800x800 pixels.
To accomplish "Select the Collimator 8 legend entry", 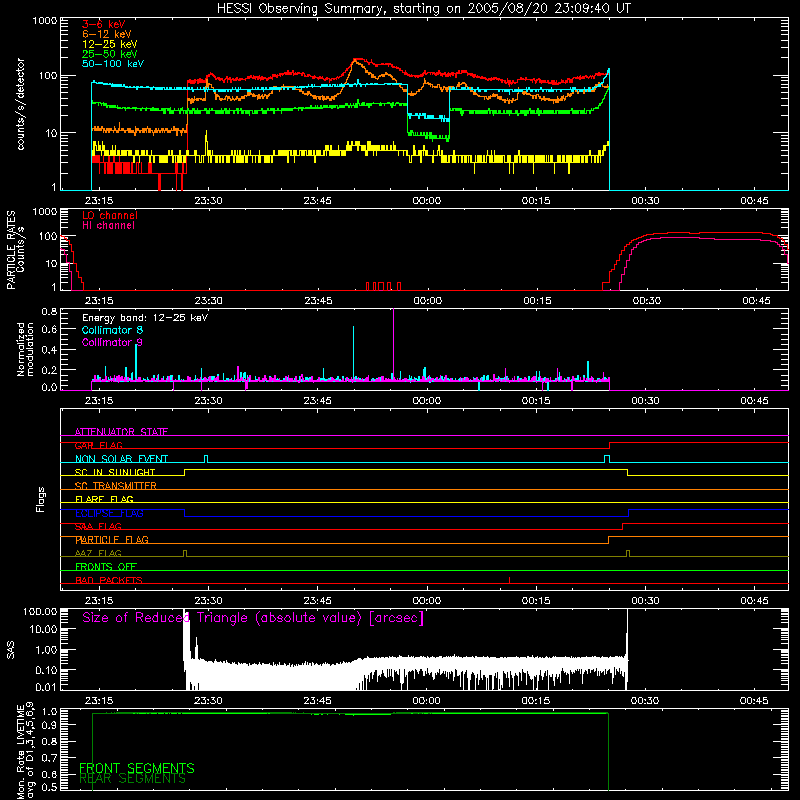I will point(112,330).
